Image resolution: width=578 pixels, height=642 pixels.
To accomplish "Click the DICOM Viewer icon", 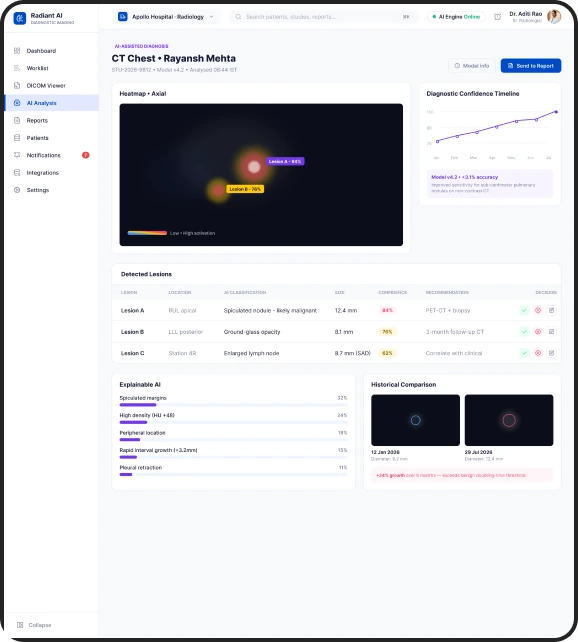I will coord(17,86).
